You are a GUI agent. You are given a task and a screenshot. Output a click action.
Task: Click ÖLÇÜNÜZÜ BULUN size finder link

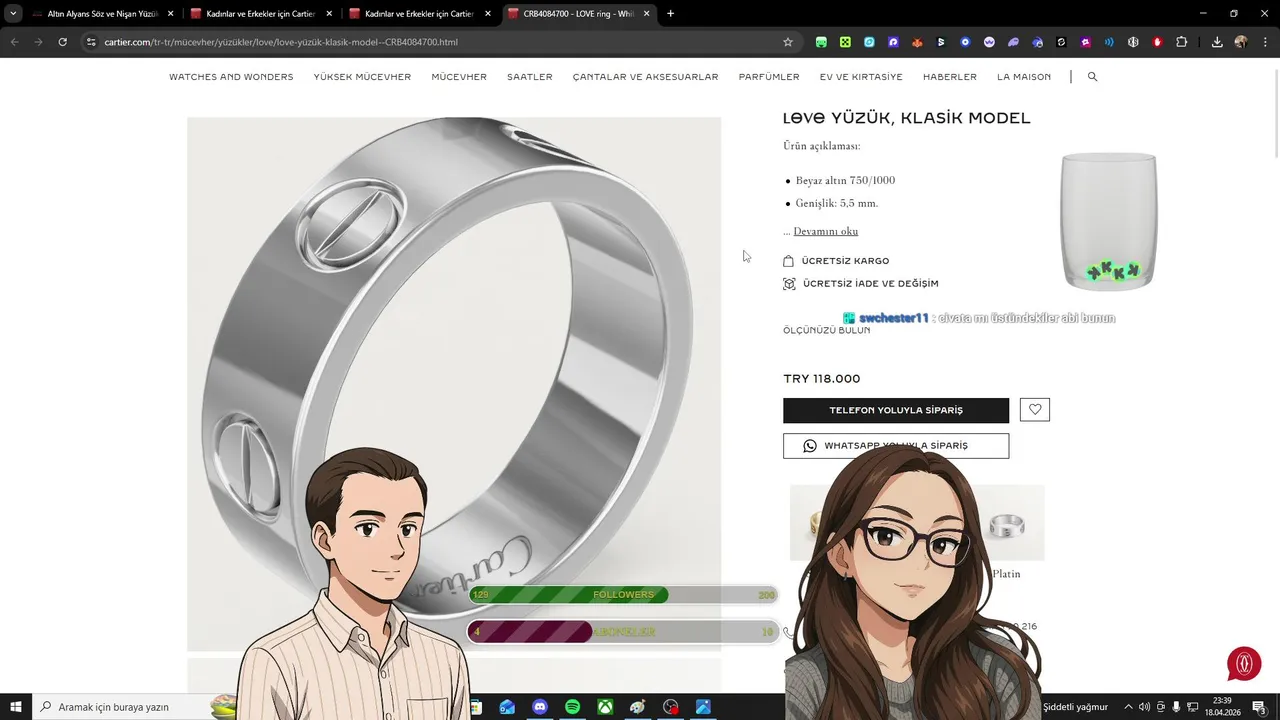(826, 330)
